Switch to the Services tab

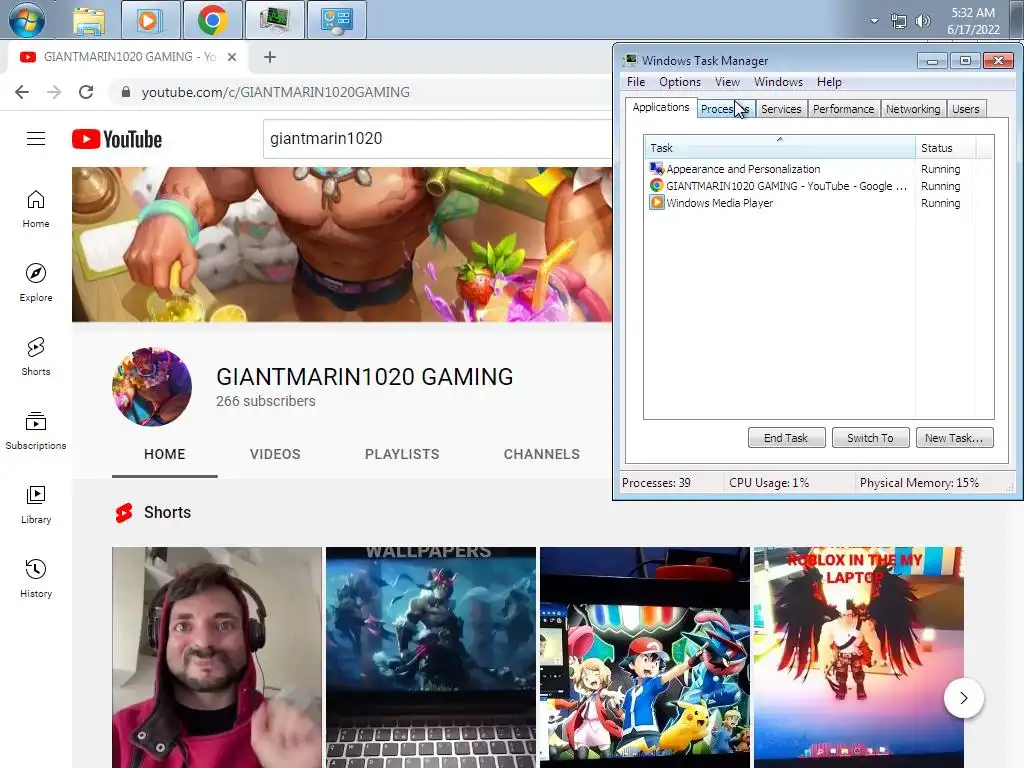click(x=781, y=109)
